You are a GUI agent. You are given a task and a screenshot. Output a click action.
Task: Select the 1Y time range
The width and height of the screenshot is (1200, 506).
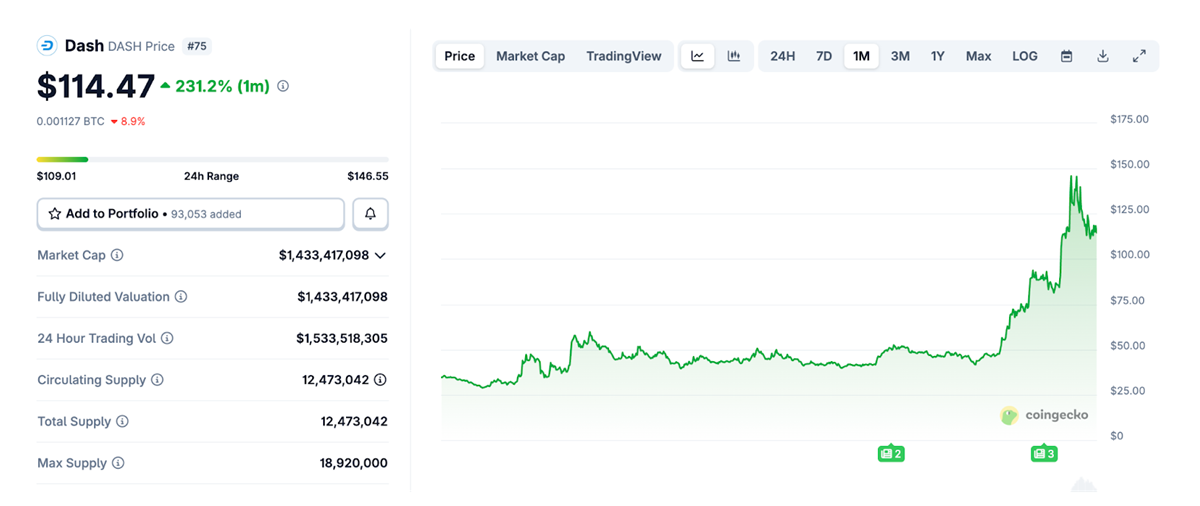pos(937,56)
